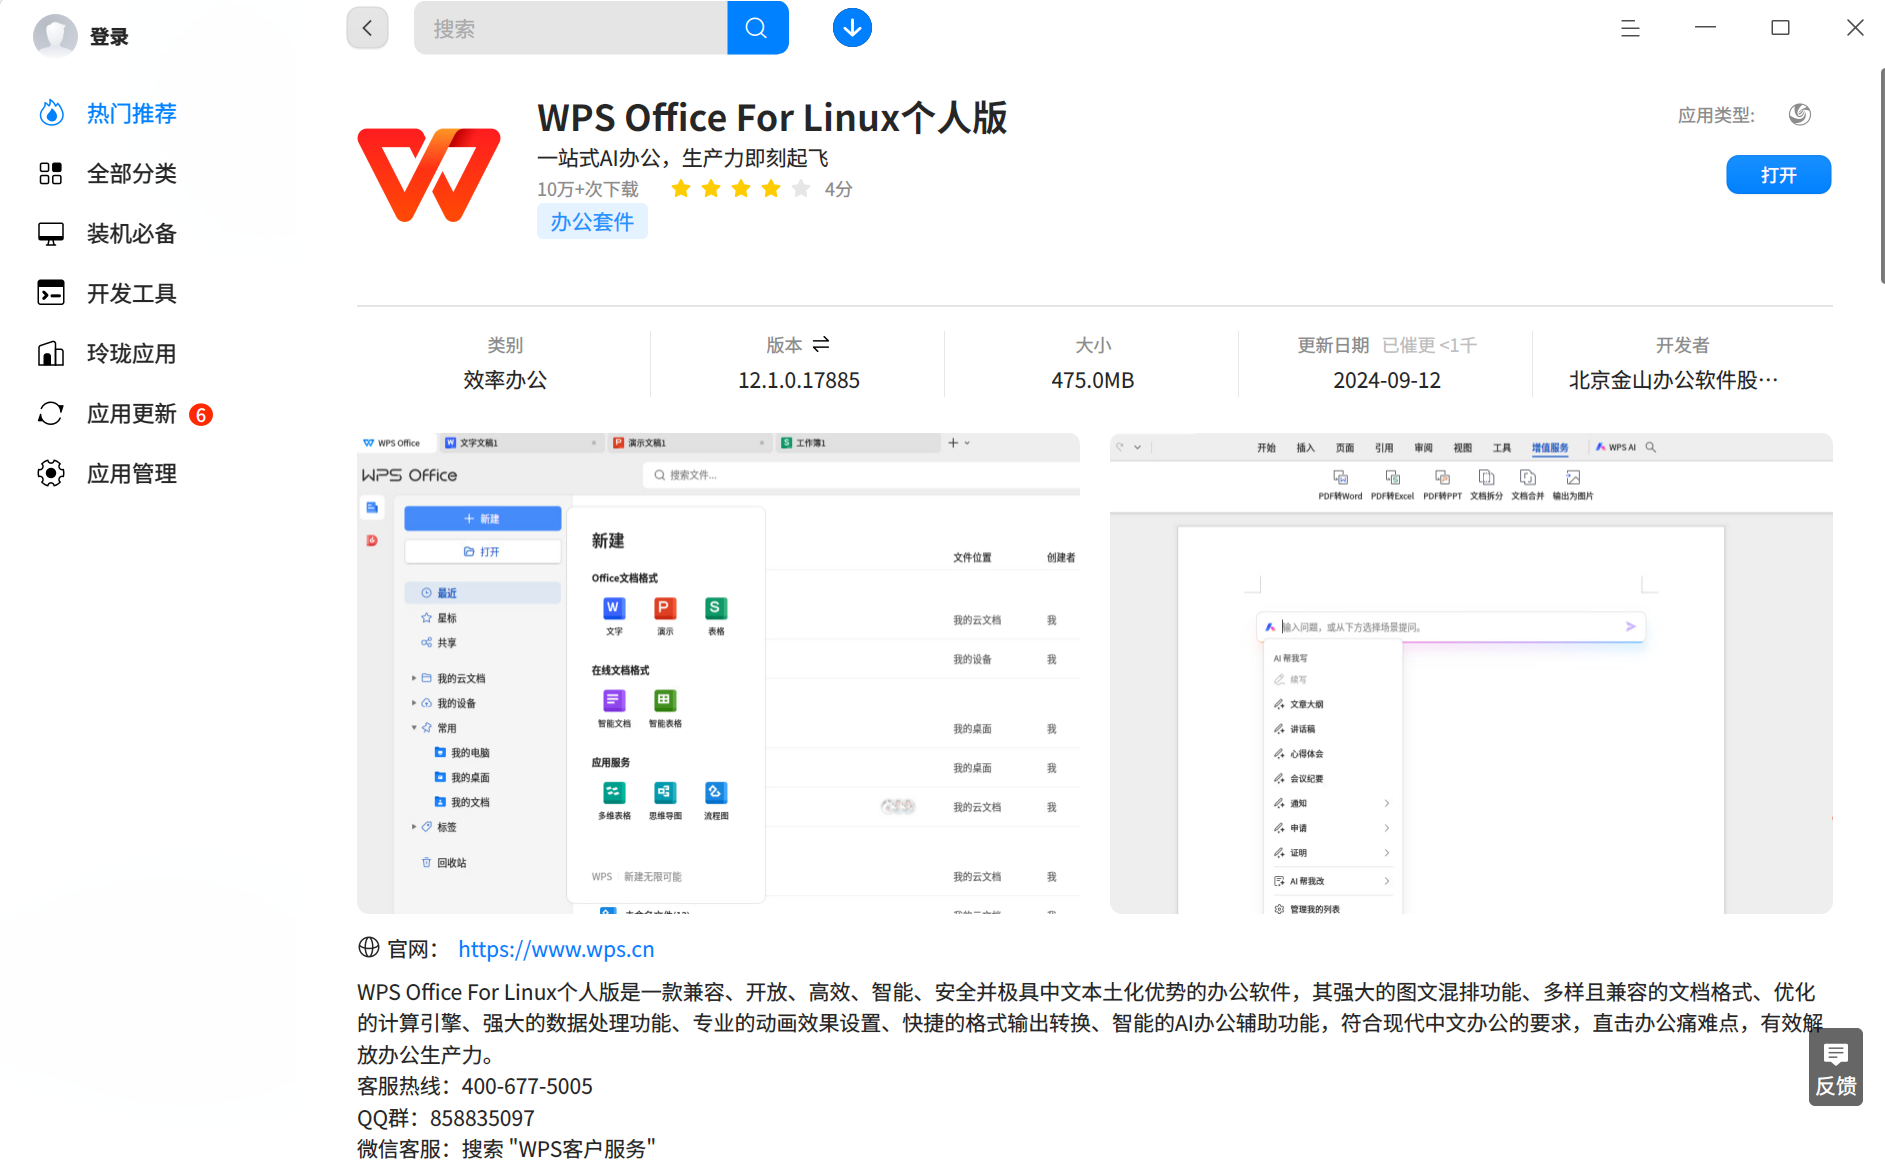
Task: Toggle the version switch arrows icon
Action: coord(821,344)
